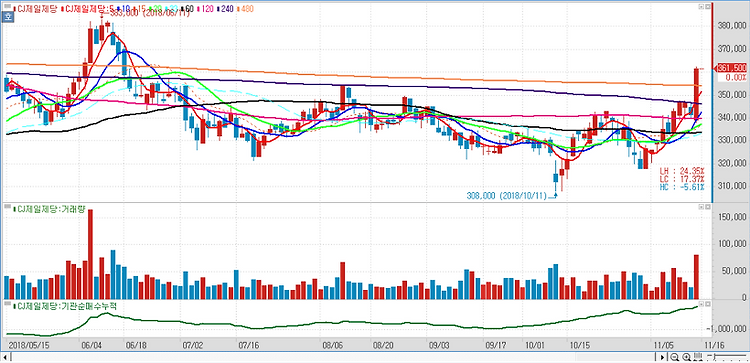Viewport: 750px width, 363px height.
Task: Click the zoom out magnifier icon
Action: pyautogui.click(x=674, y=357)
